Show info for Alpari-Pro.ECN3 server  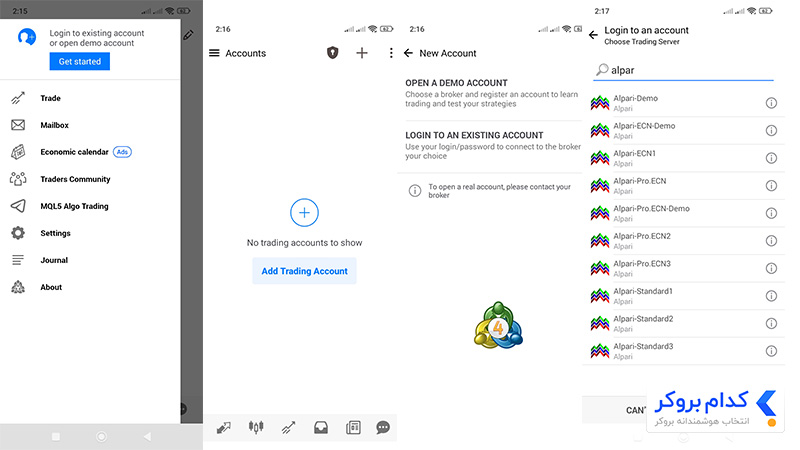coord(771,268)
